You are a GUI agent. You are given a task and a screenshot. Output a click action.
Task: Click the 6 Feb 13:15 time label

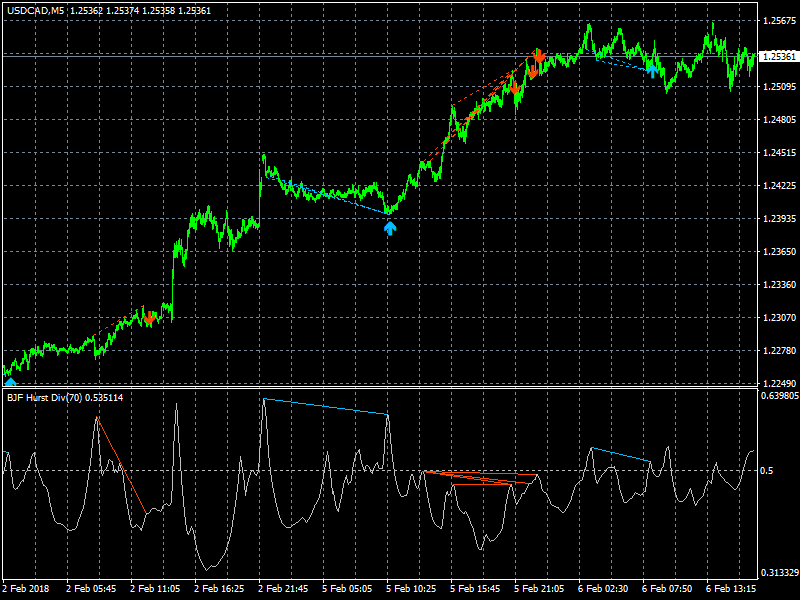pyautogui.click(x=731, y=589)
